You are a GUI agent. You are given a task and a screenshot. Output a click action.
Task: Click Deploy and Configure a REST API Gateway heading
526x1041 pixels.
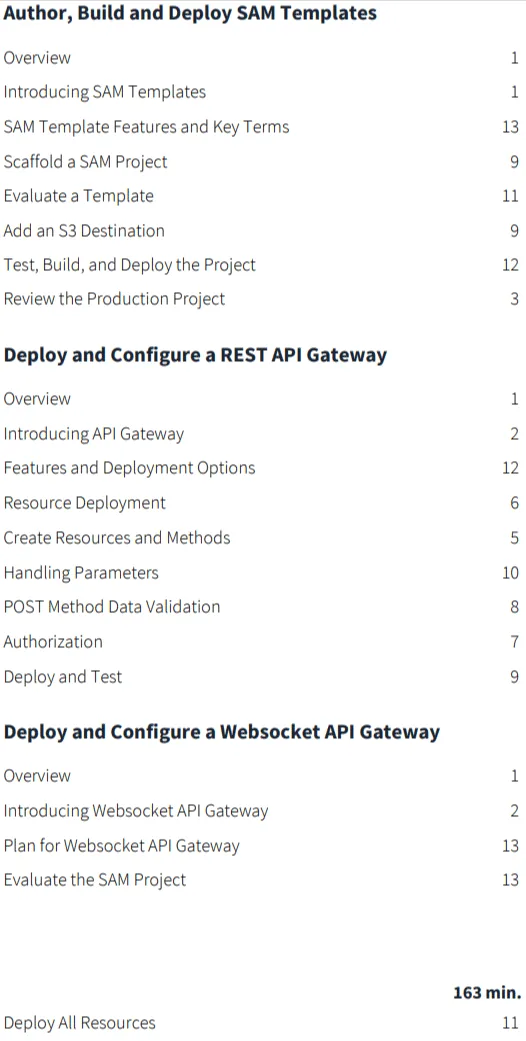[x=195, y=355]
